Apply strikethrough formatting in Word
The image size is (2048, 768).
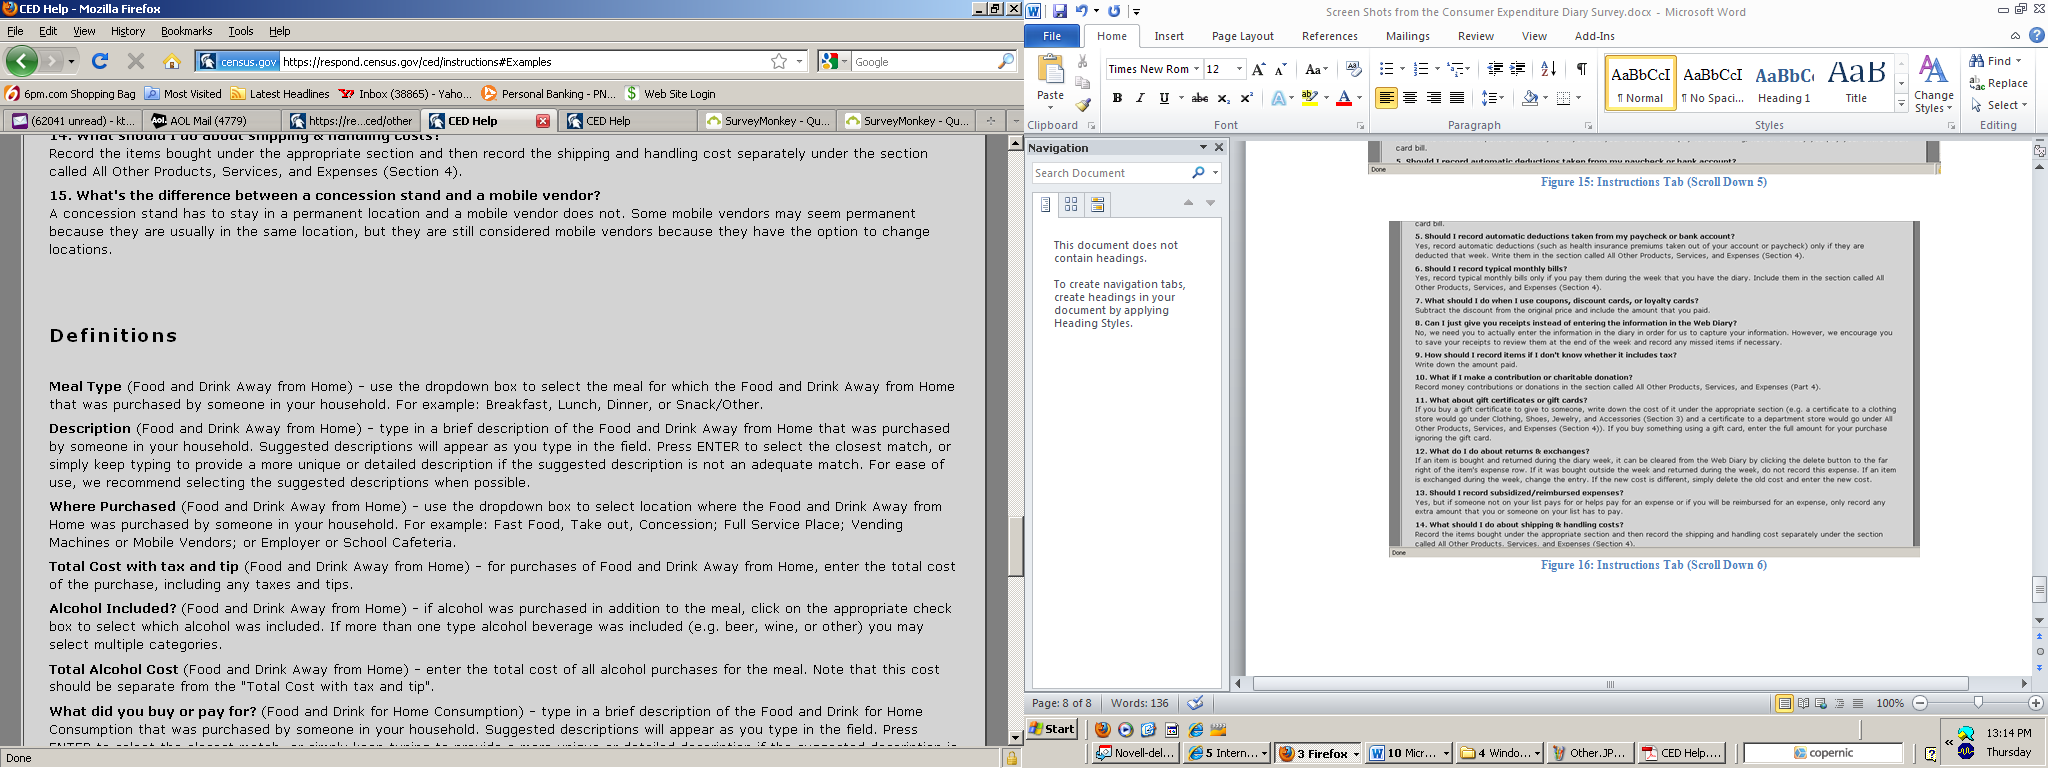pyautogui.click(x=1200, y=98)
